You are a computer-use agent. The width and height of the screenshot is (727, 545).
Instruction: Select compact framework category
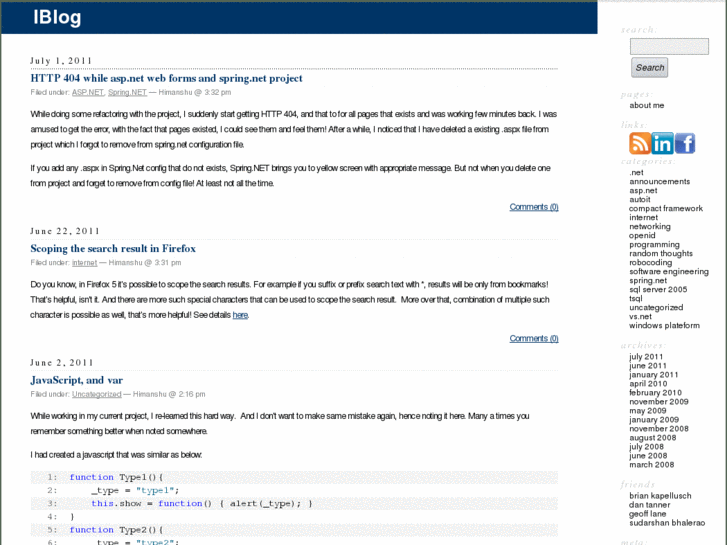[x=665, y=208]
